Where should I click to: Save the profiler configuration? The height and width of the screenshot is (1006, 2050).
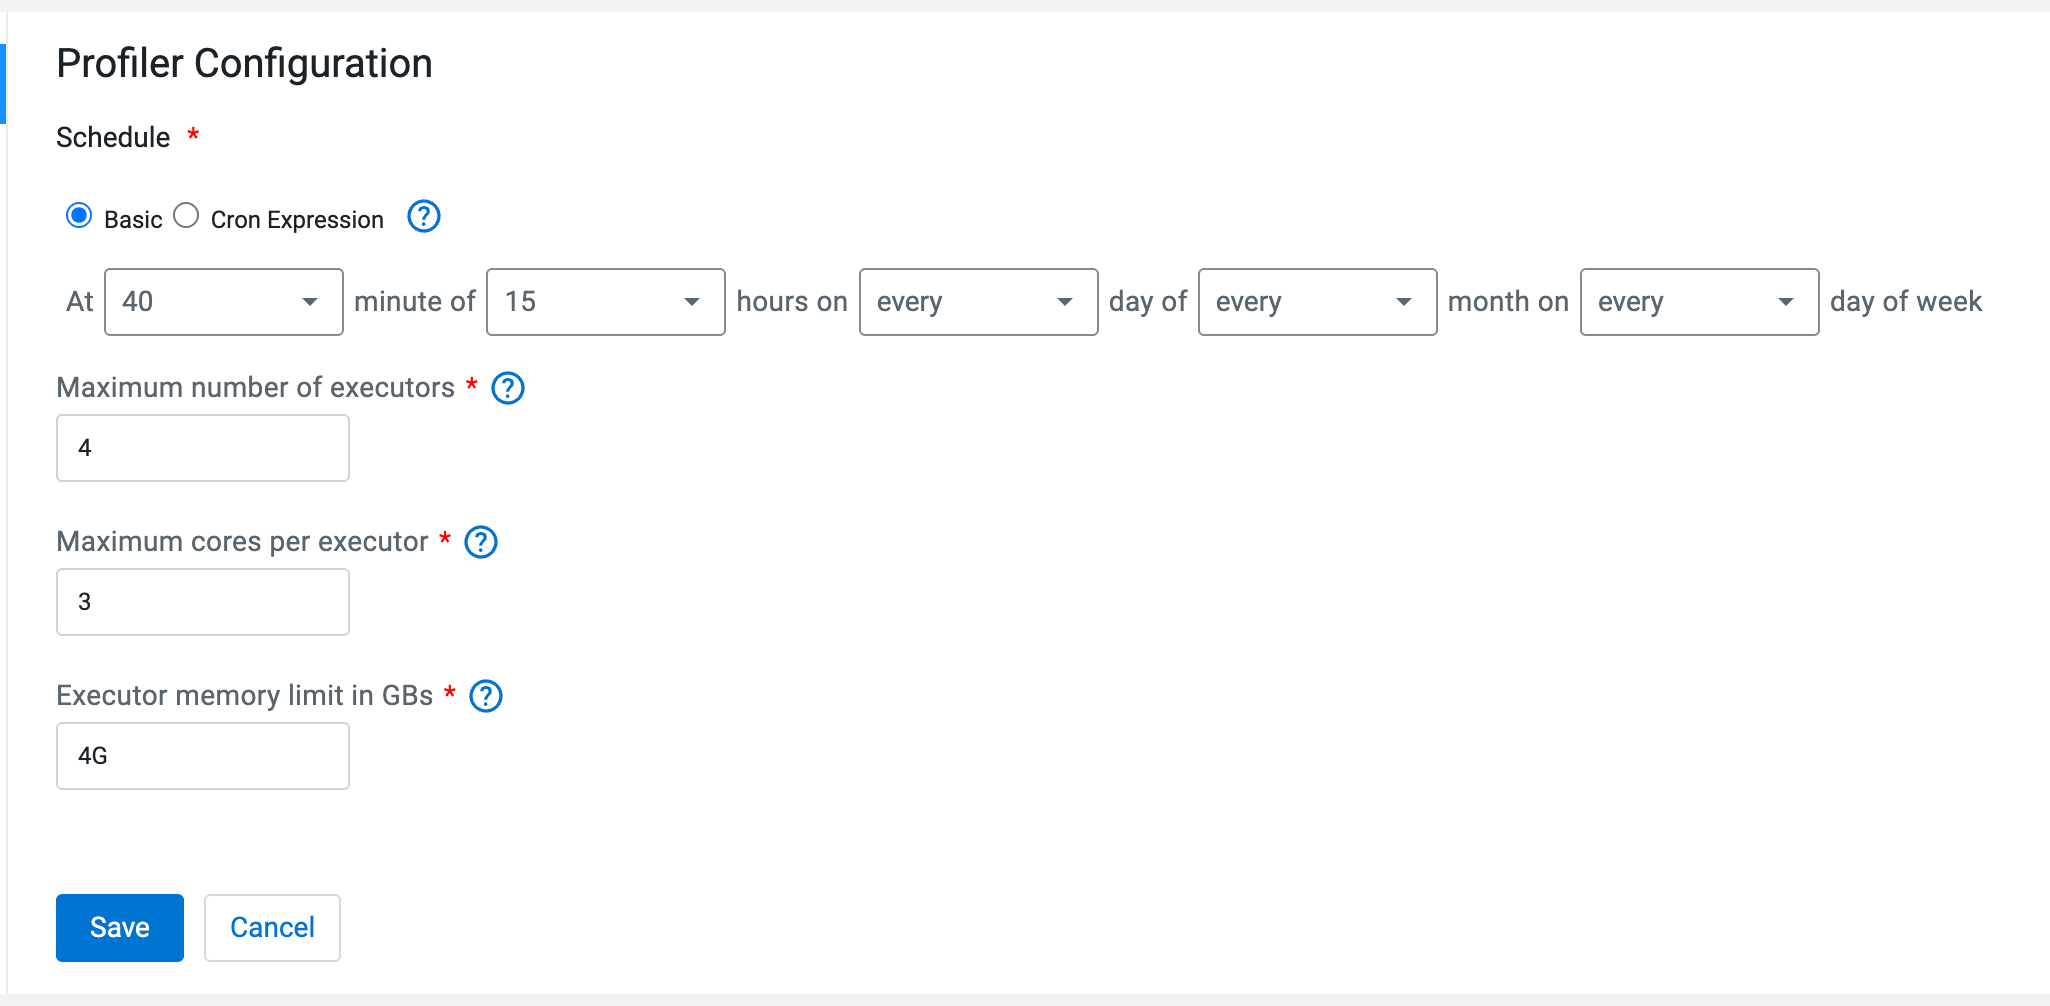(120, 928)
